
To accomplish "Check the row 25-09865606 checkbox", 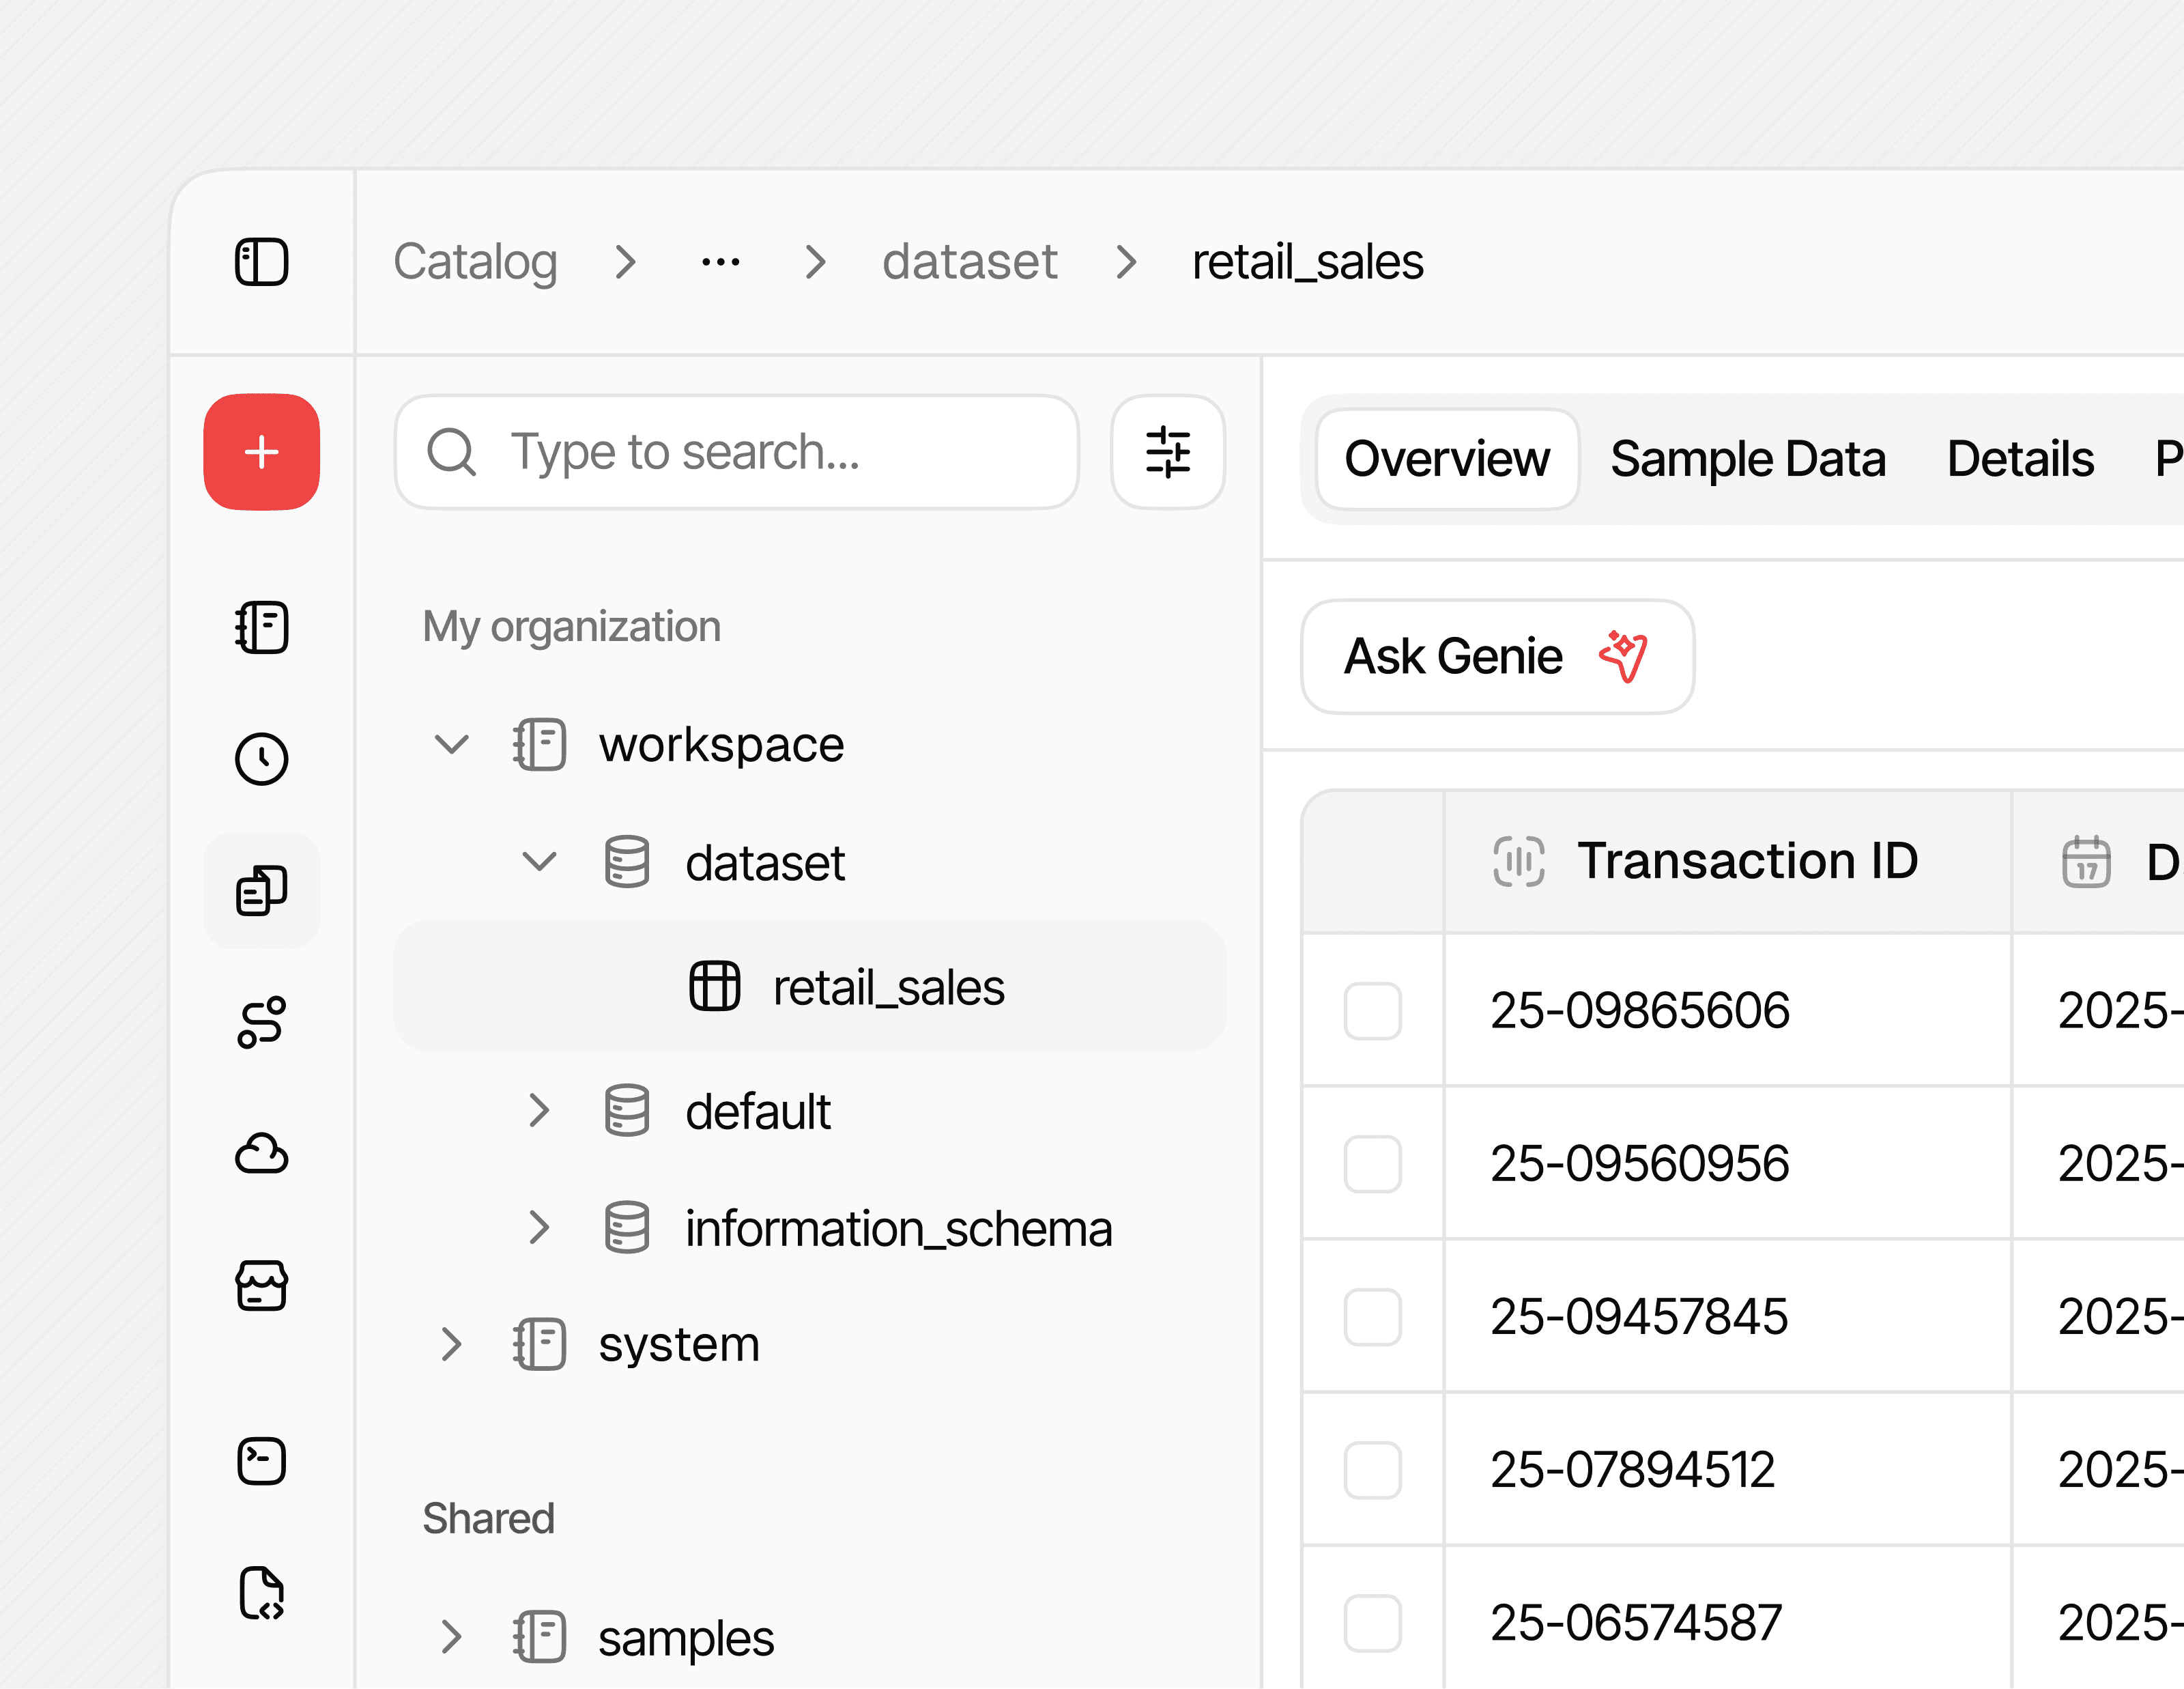I will (1372, 1010).
